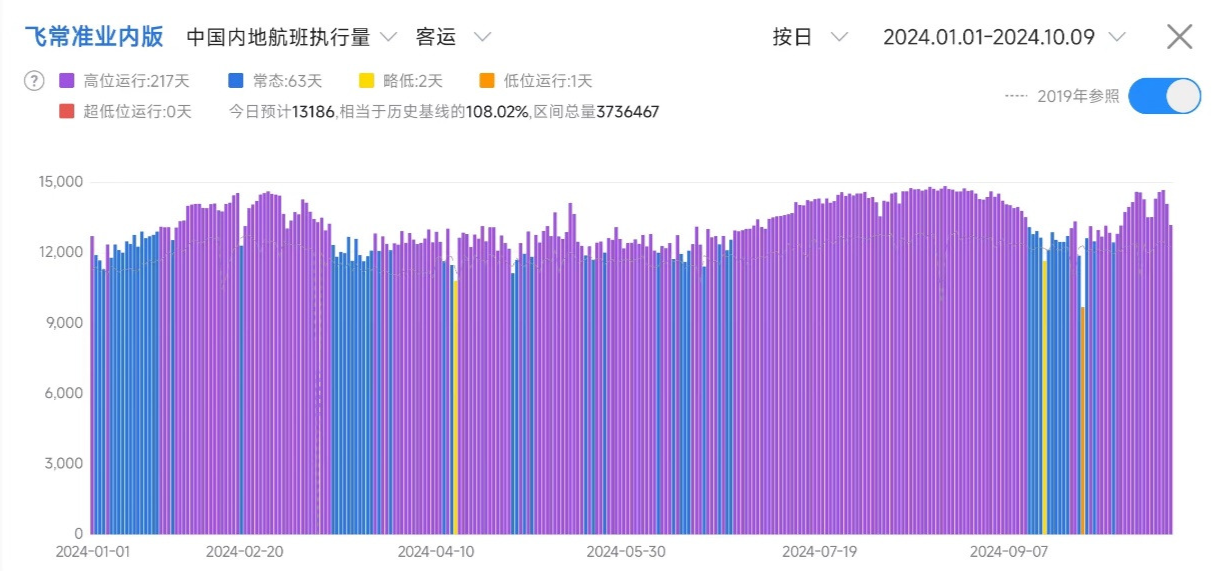Click the 6,000 y-axis label
1216x571 pixels.
63,393
